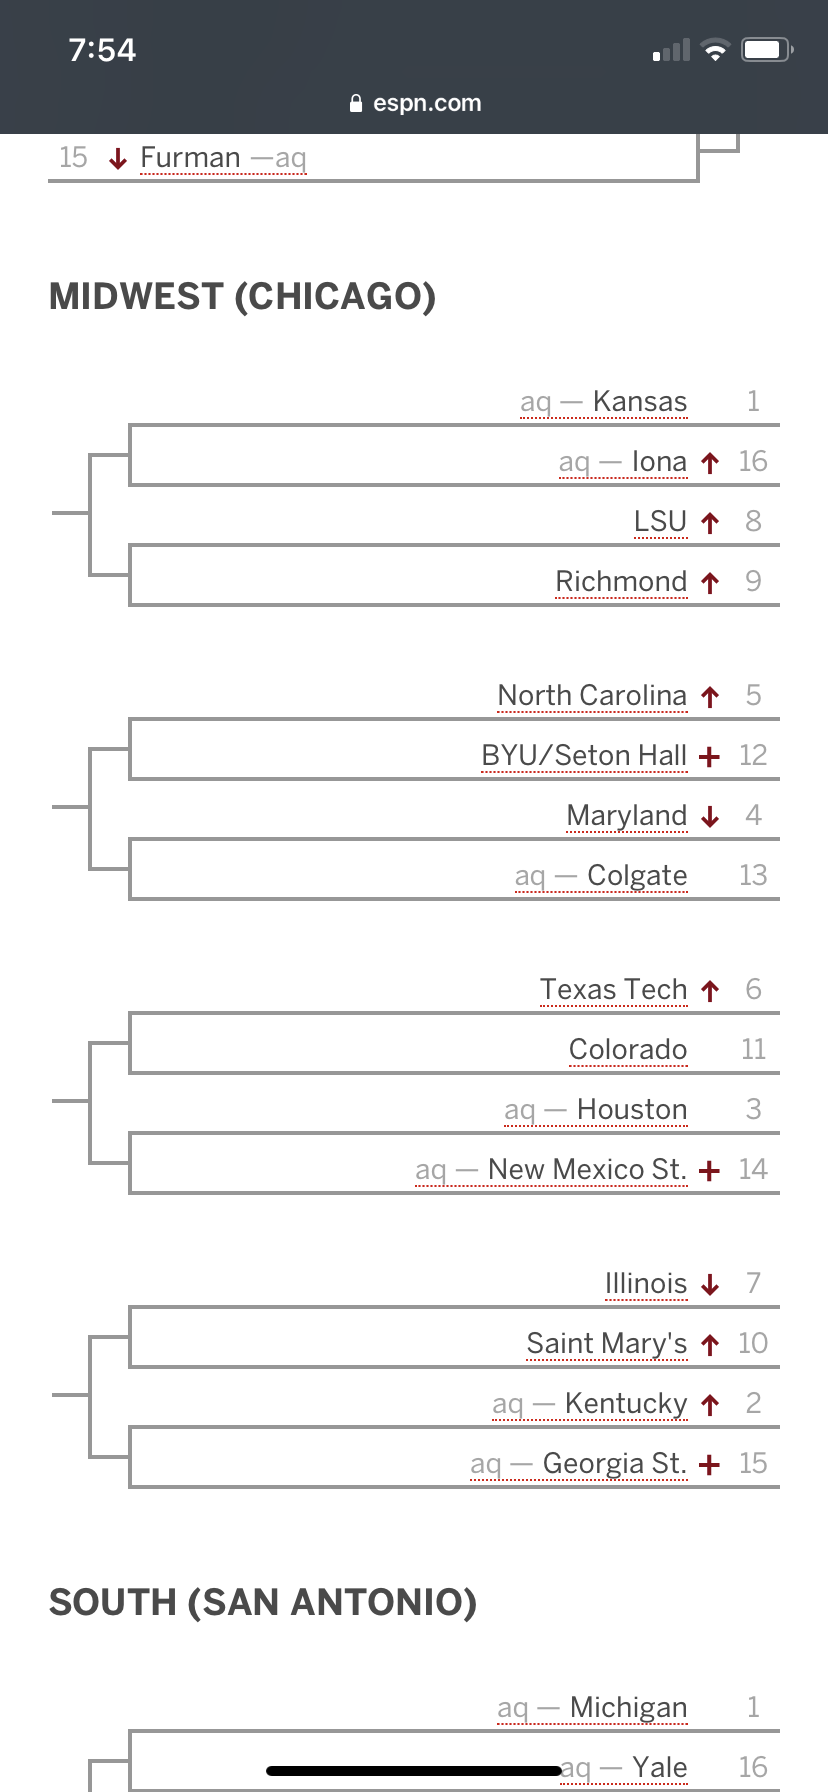This screenshot has height=1792, width=828.
Task: Tap the down arrow beside Maryland
Action: click(710, 817)
